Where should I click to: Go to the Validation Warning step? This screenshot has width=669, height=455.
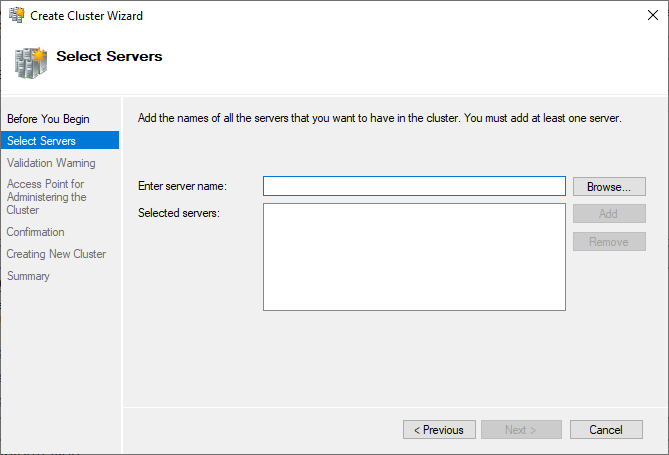pos(51,163)
